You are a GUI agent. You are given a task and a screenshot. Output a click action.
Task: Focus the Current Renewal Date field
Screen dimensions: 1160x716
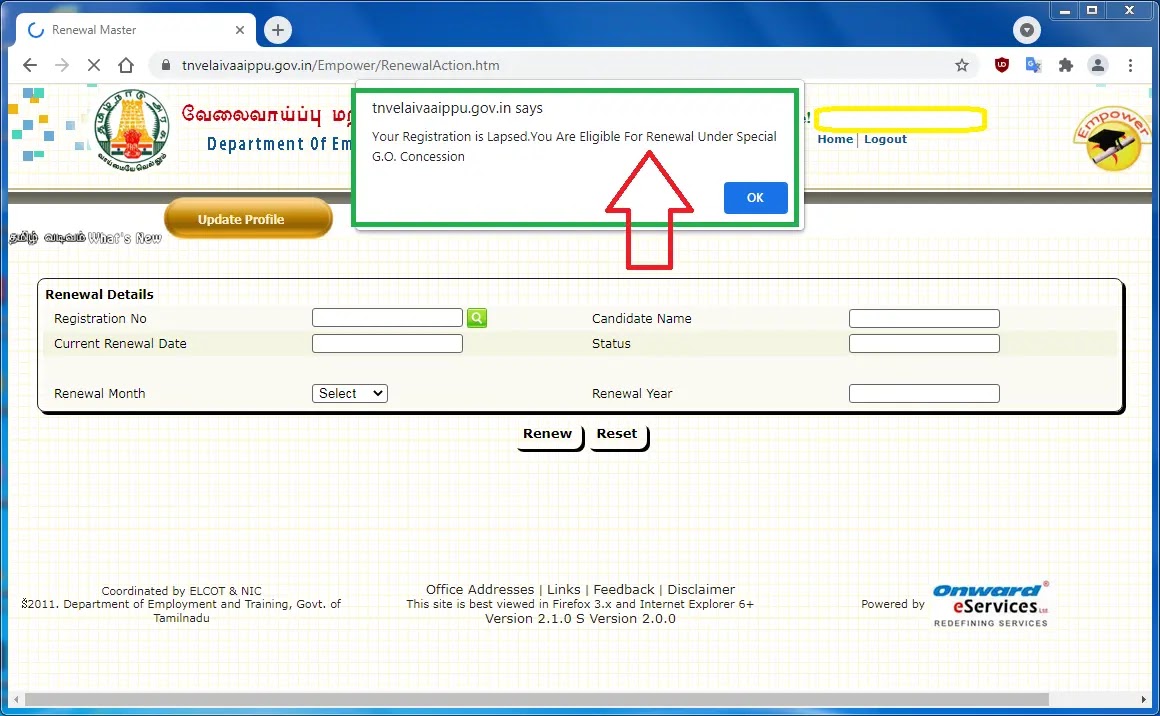click(387, 343)
